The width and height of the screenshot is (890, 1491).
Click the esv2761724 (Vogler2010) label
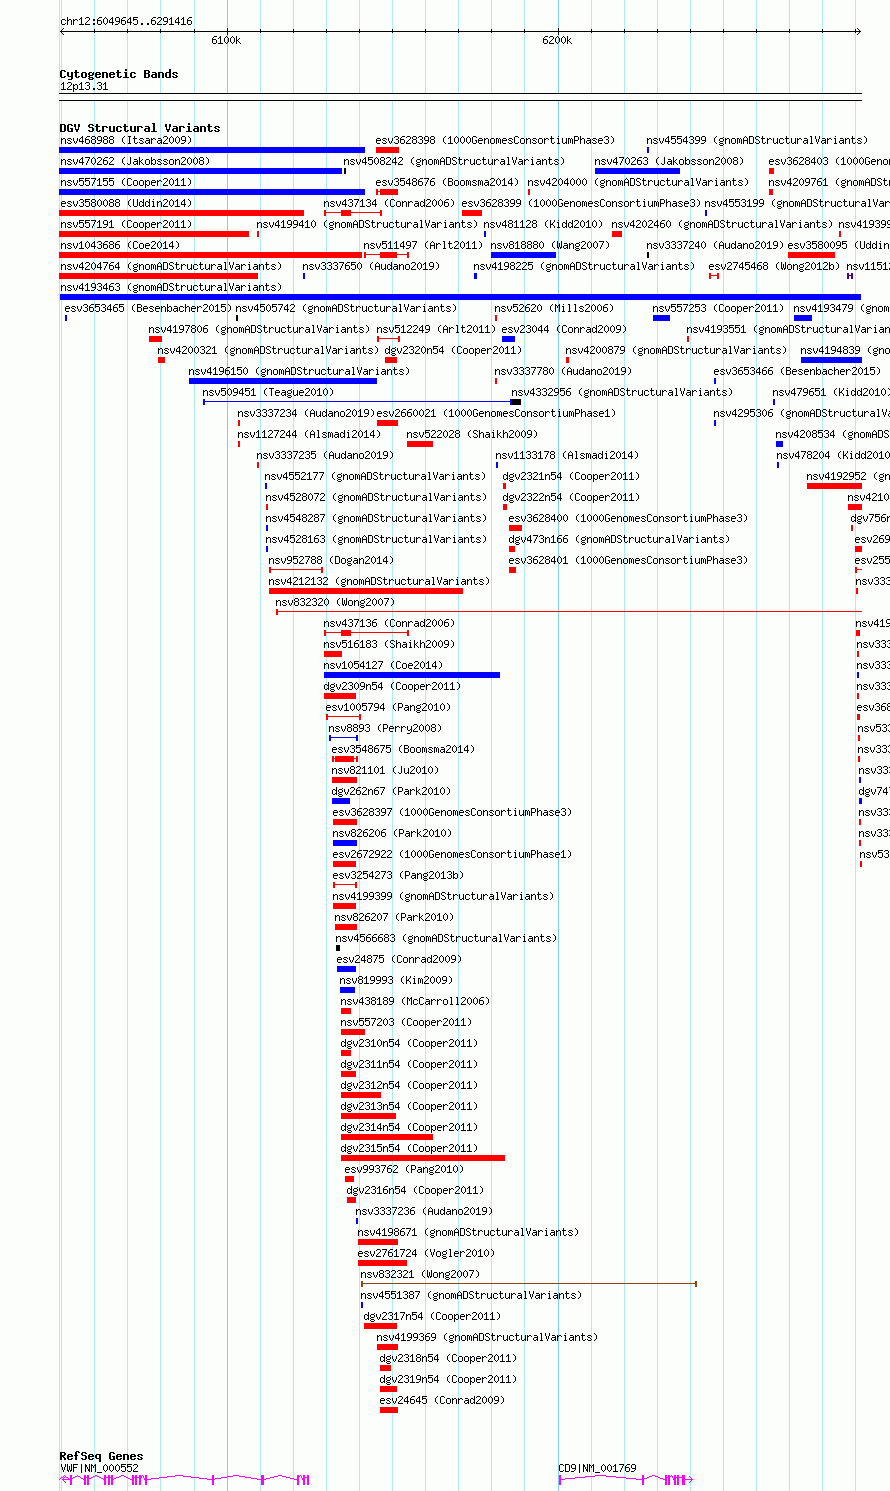tap(426, 1253)
